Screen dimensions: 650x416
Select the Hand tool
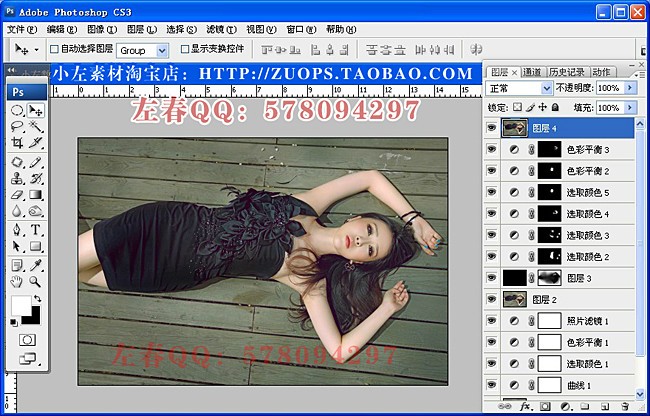pyautogui.click(x=17, y=282)
